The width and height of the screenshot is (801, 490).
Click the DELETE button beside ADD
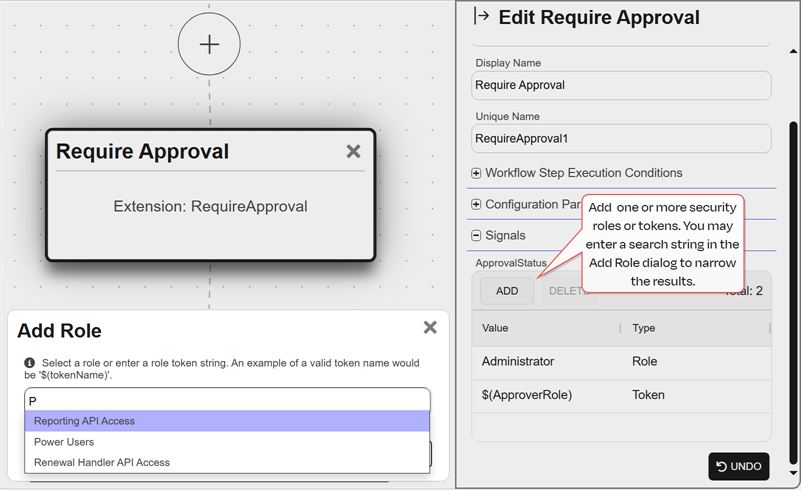(x=562, y=291)
